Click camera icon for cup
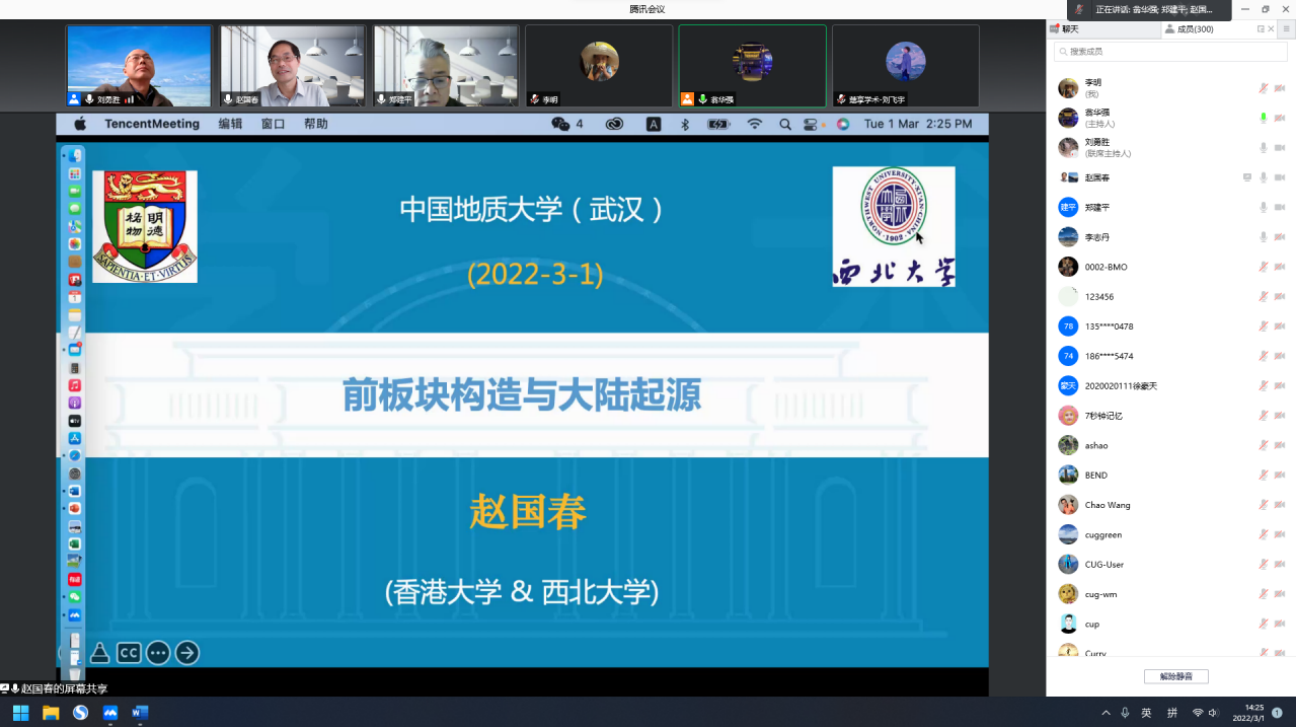Image resolution: width=1299 pixels, height=727 pixels. click(1280, 624)
